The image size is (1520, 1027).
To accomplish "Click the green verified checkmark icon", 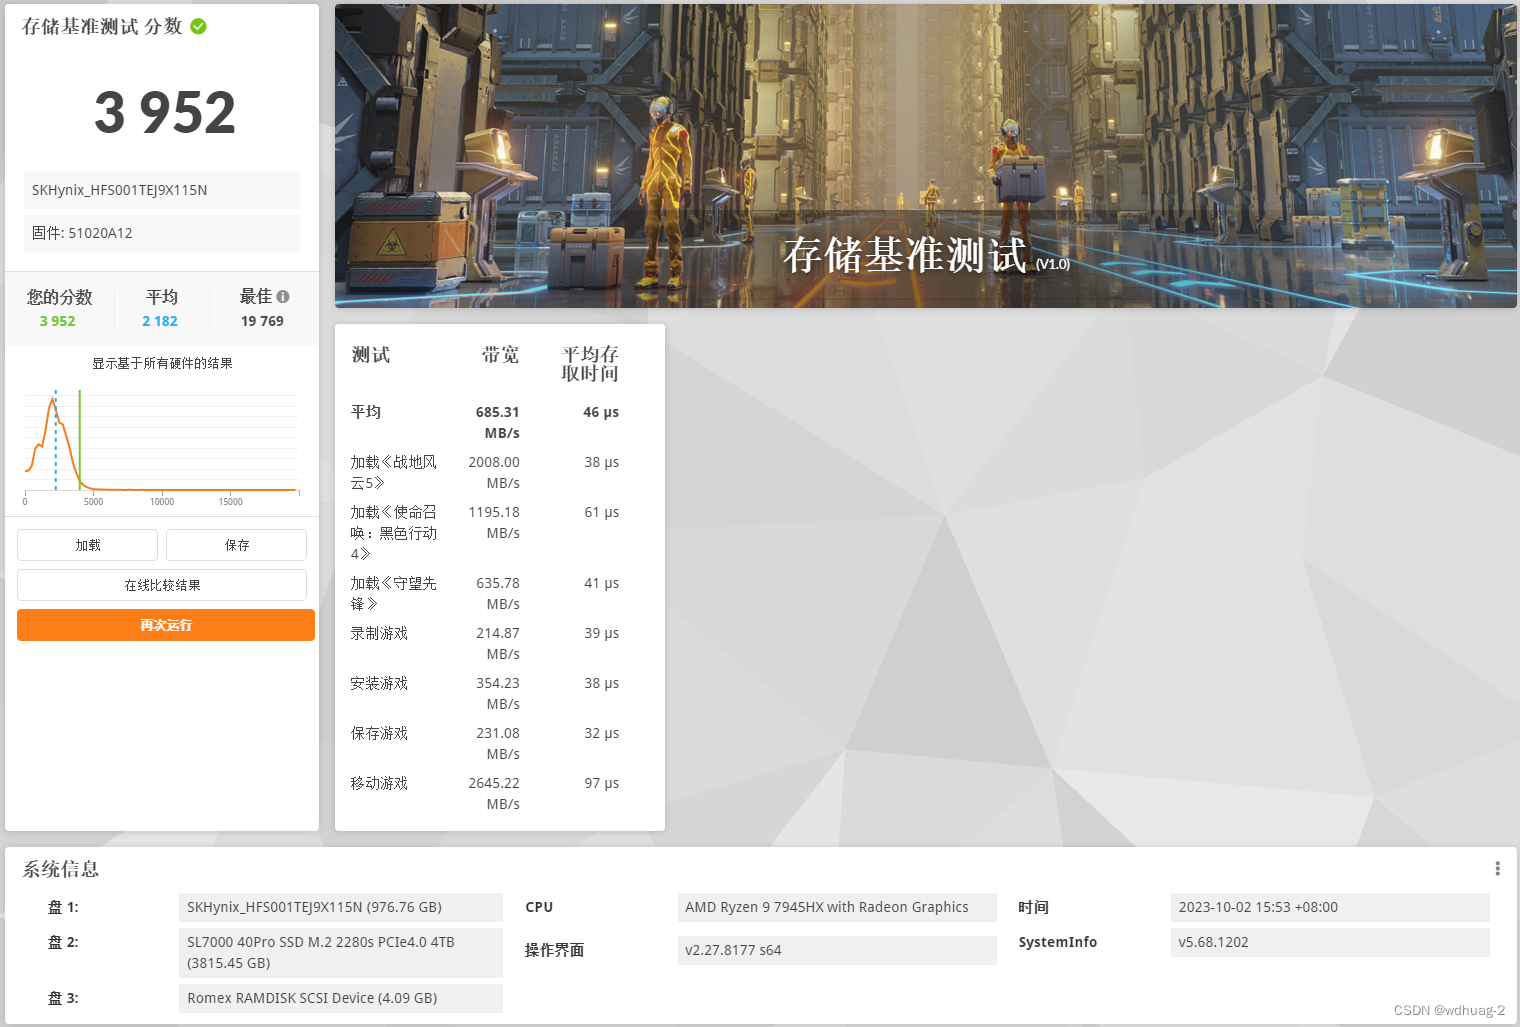I will 198,26.
